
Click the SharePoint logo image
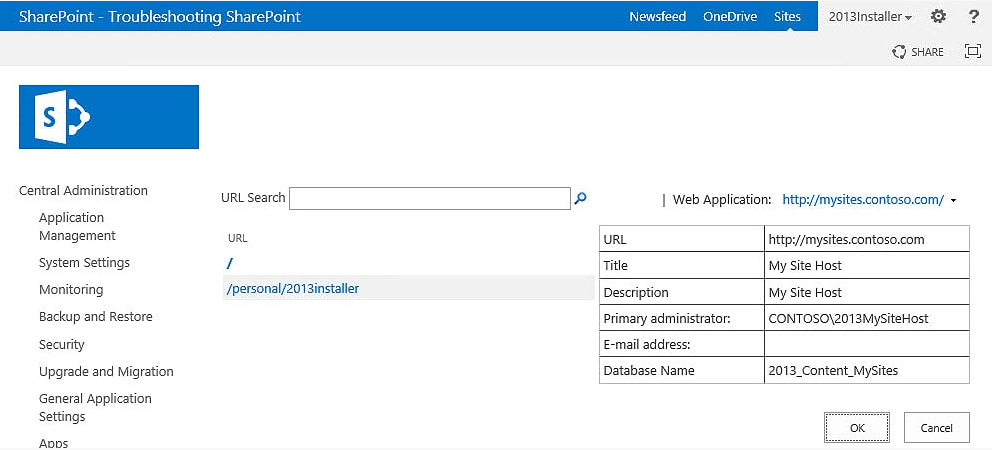109,117
